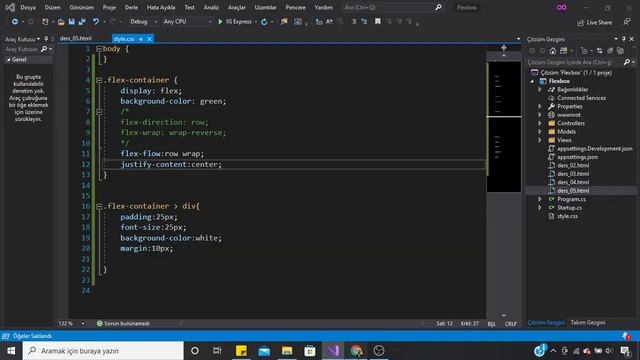Open the Mail app from the taskbar
This screenshot has width=640, height=360.
[264, 351]
